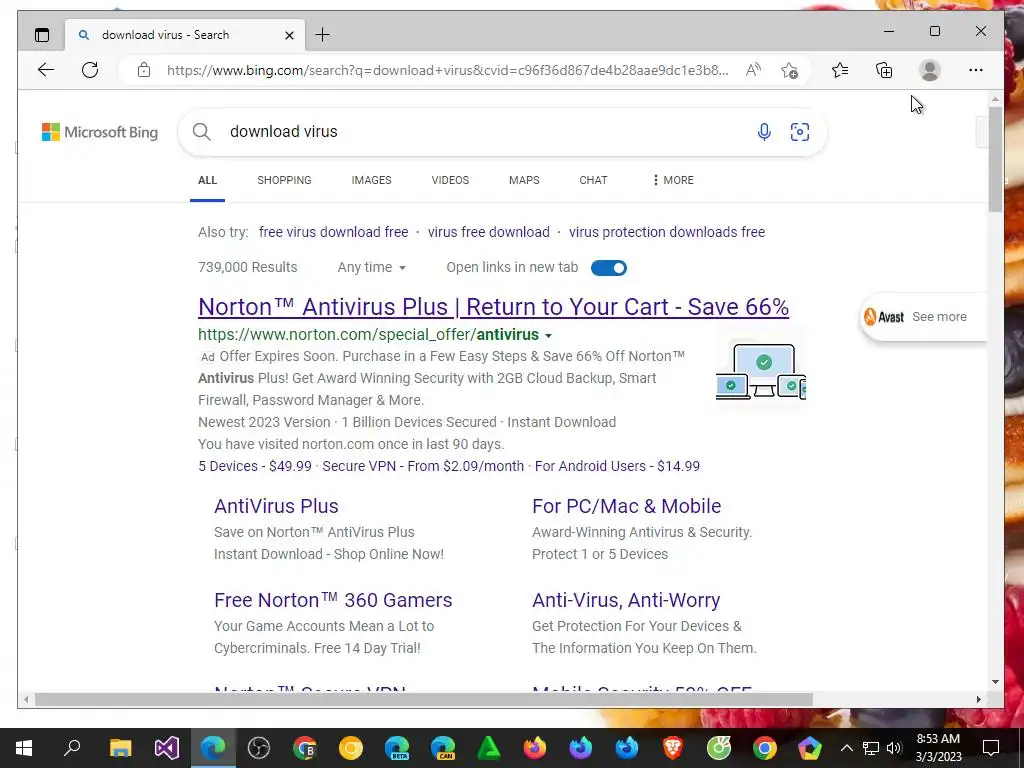The image size is (1024, 768).
Task: Start voice search with the microphone
Action: click(763, 132)
